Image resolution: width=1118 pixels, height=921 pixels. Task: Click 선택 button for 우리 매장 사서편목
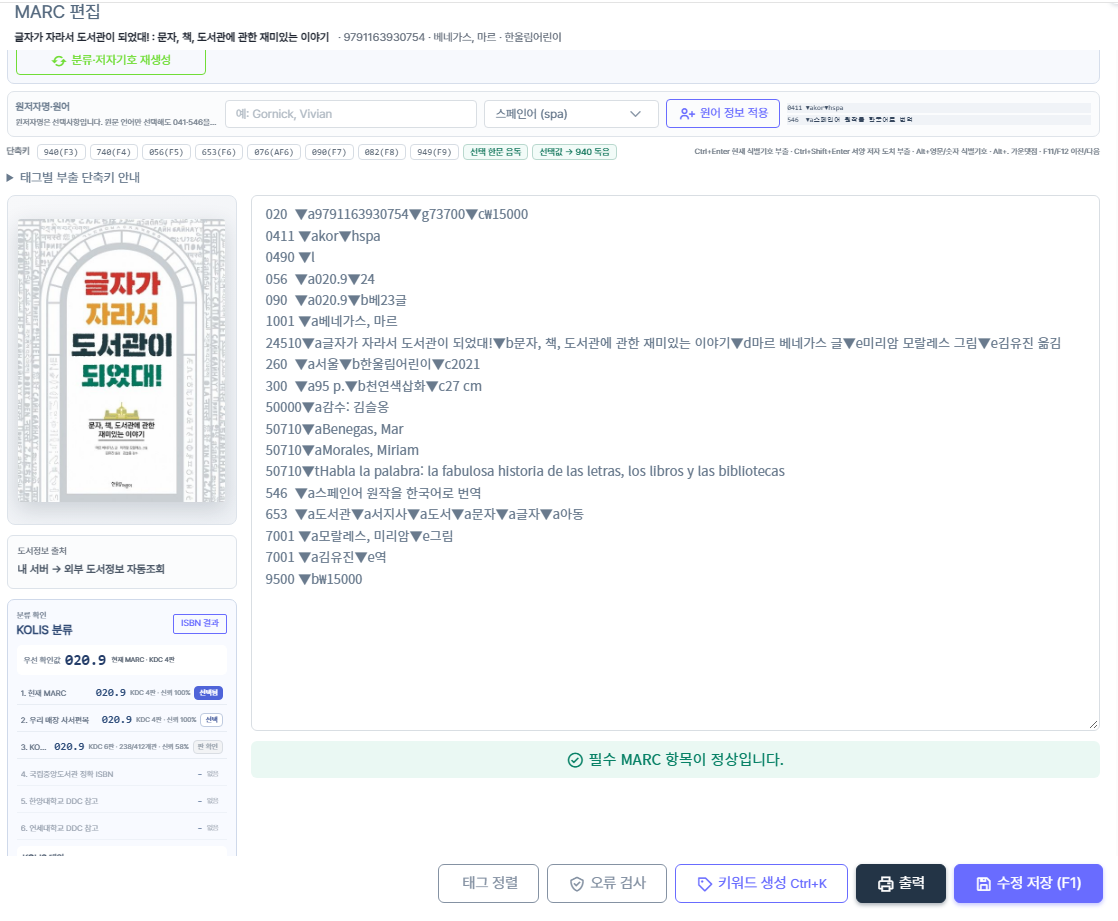pos(211,720)
